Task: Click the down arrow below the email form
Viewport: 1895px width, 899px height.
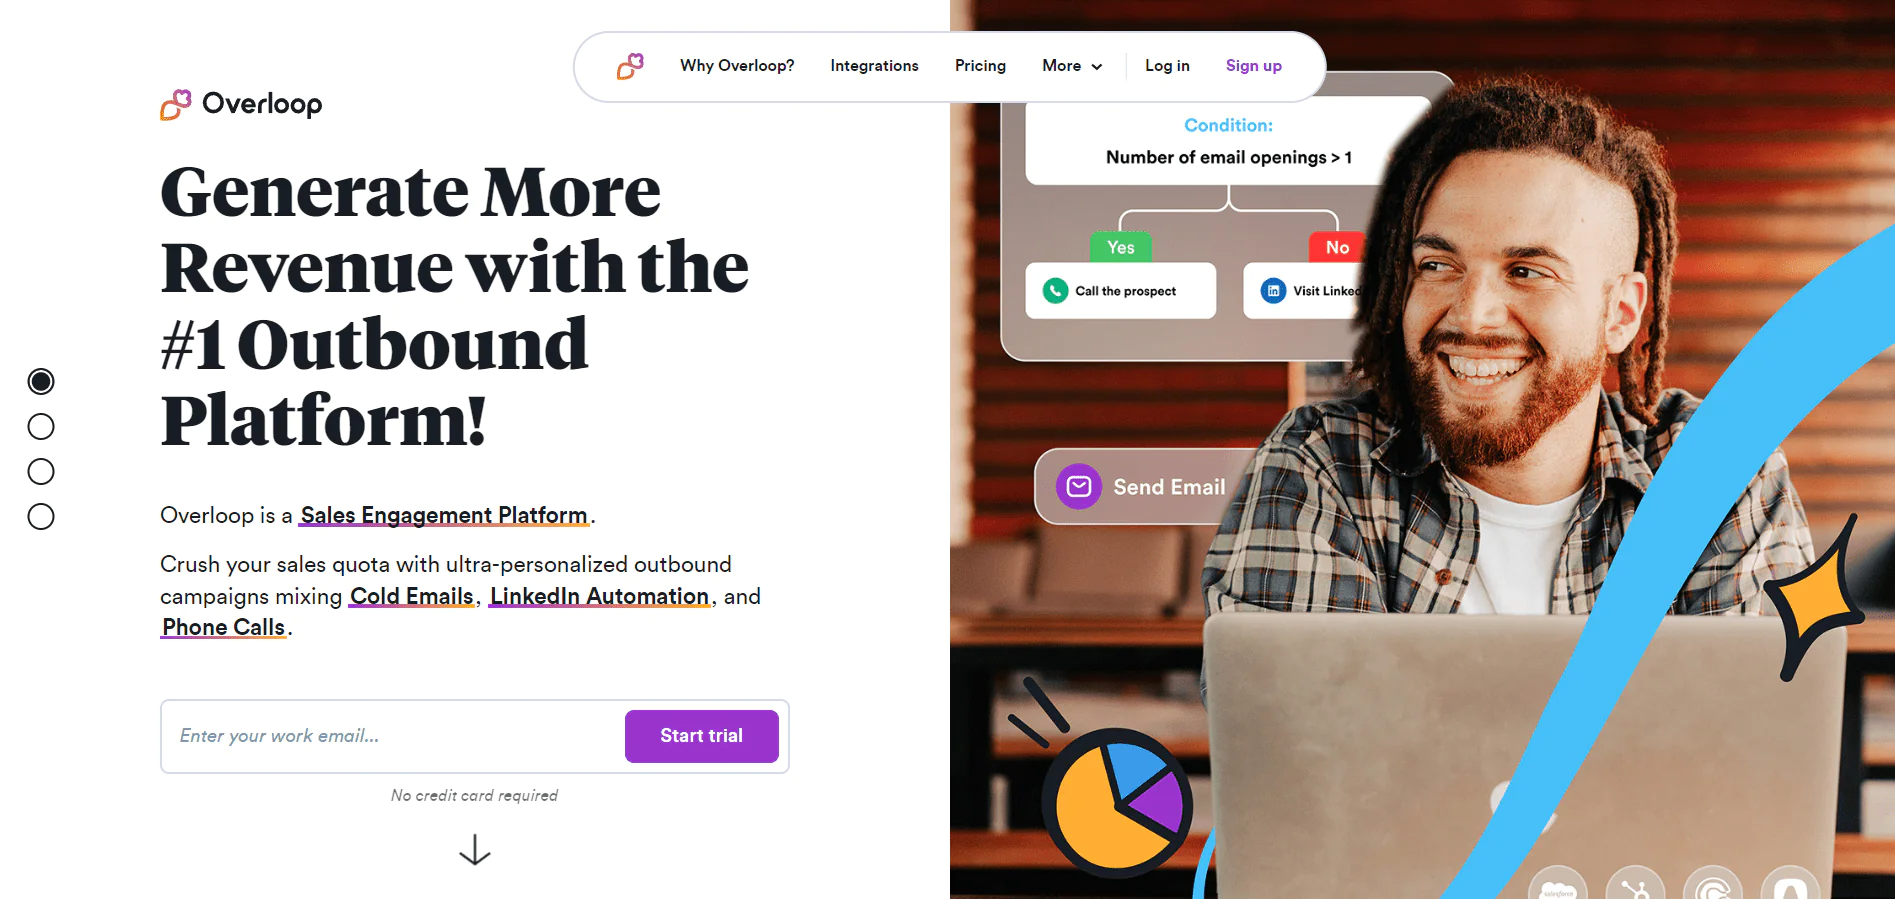Action: point(475,850)
